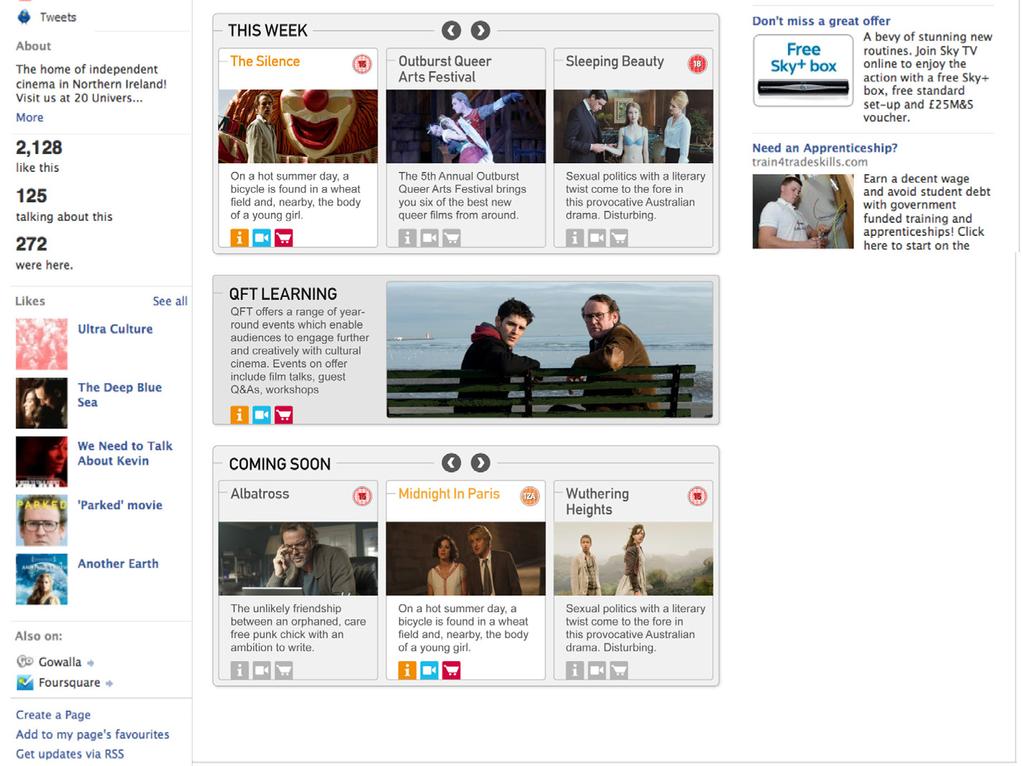Viewport: 1023px width, 766px height.
Task: Open We Need to Talk About Kevin link
Action: pyautogui.click(x=125, y=453)
